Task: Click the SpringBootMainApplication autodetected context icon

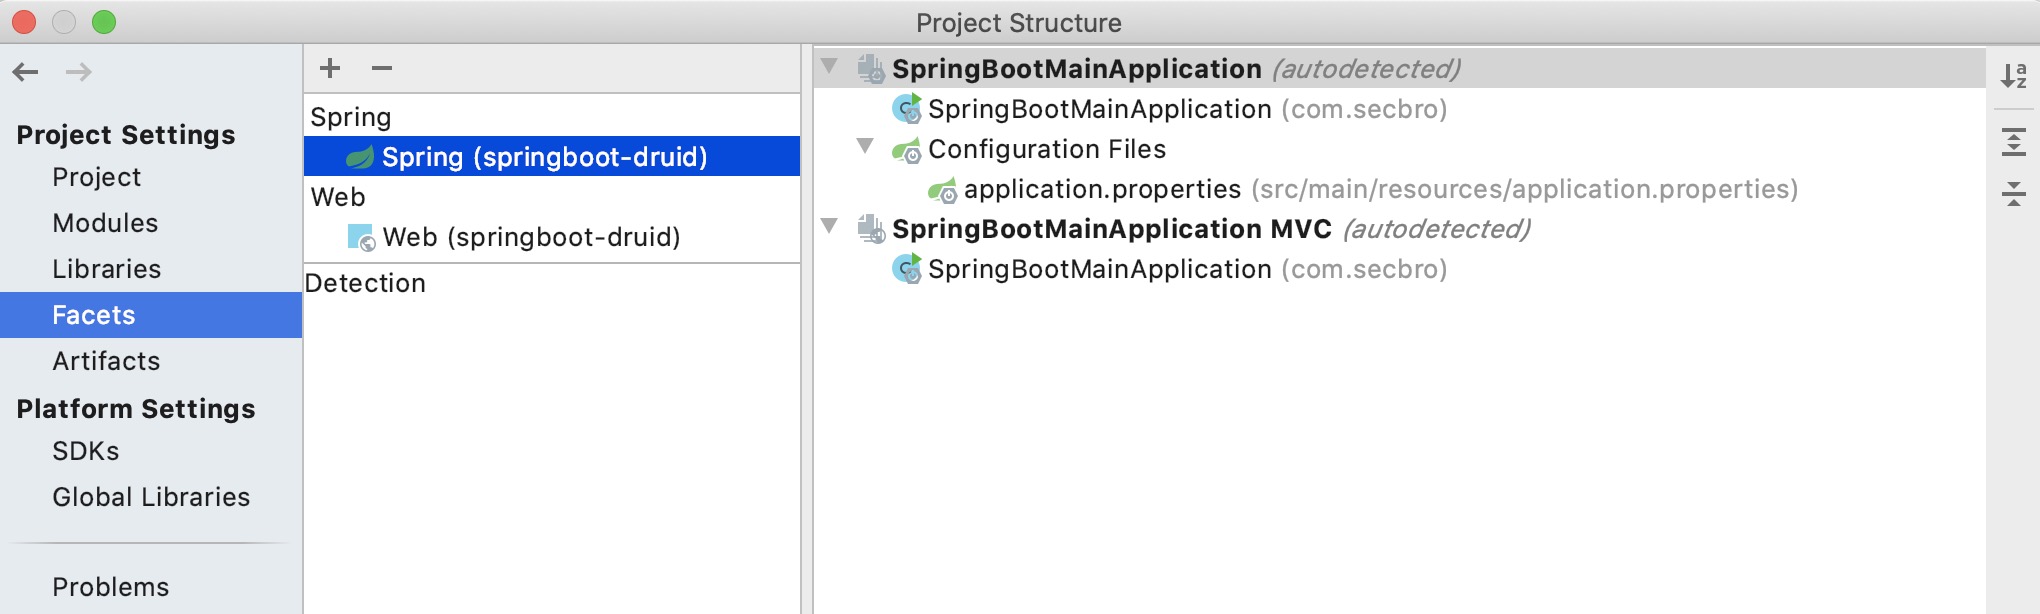Action: pos(871,69)
